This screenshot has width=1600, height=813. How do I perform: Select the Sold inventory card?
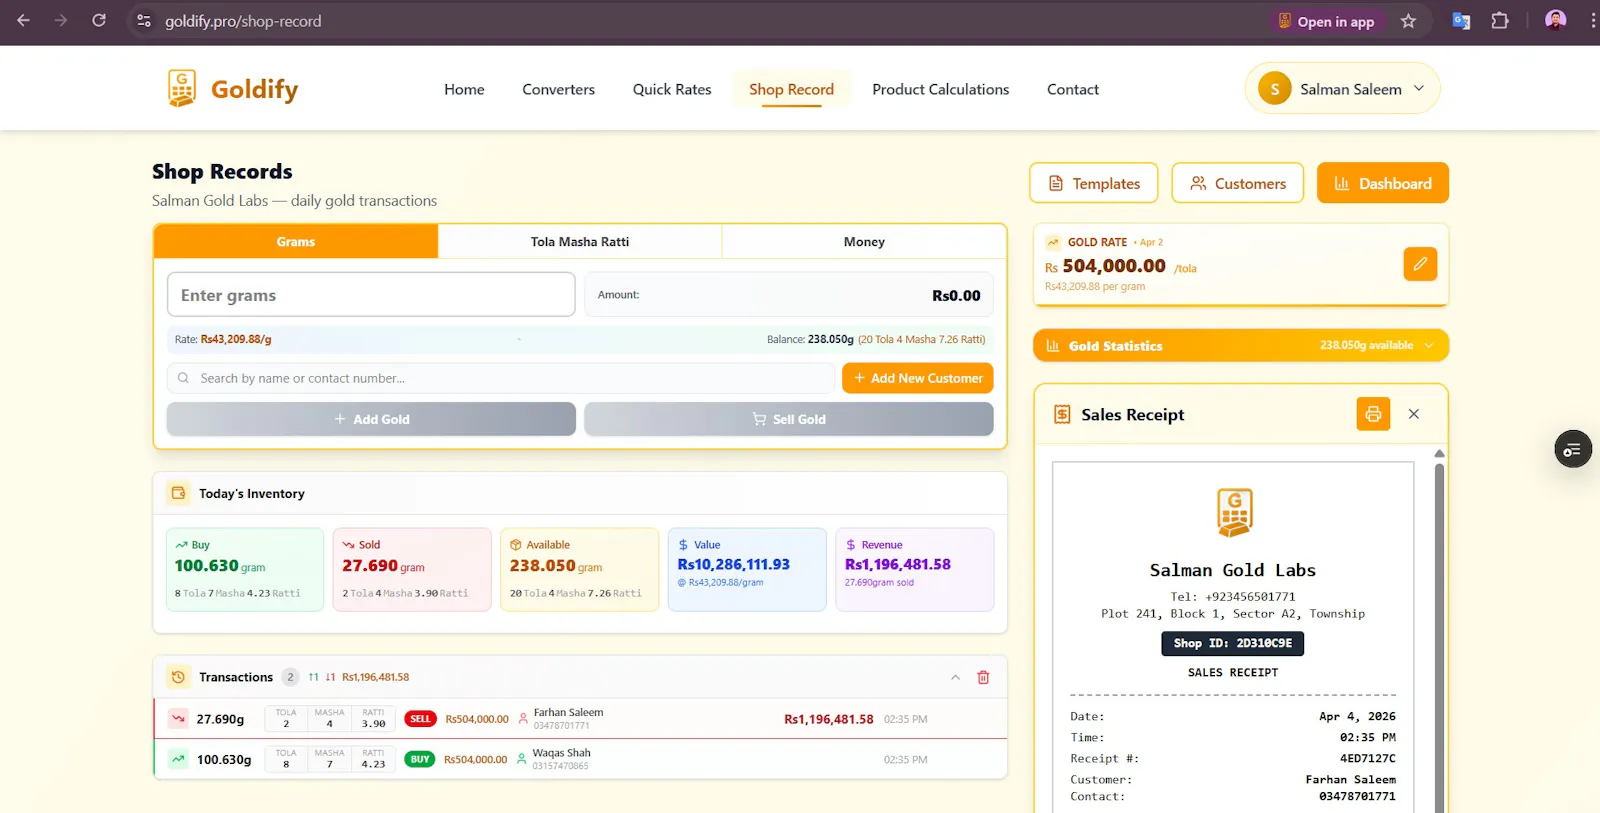[x=412, y=569]
